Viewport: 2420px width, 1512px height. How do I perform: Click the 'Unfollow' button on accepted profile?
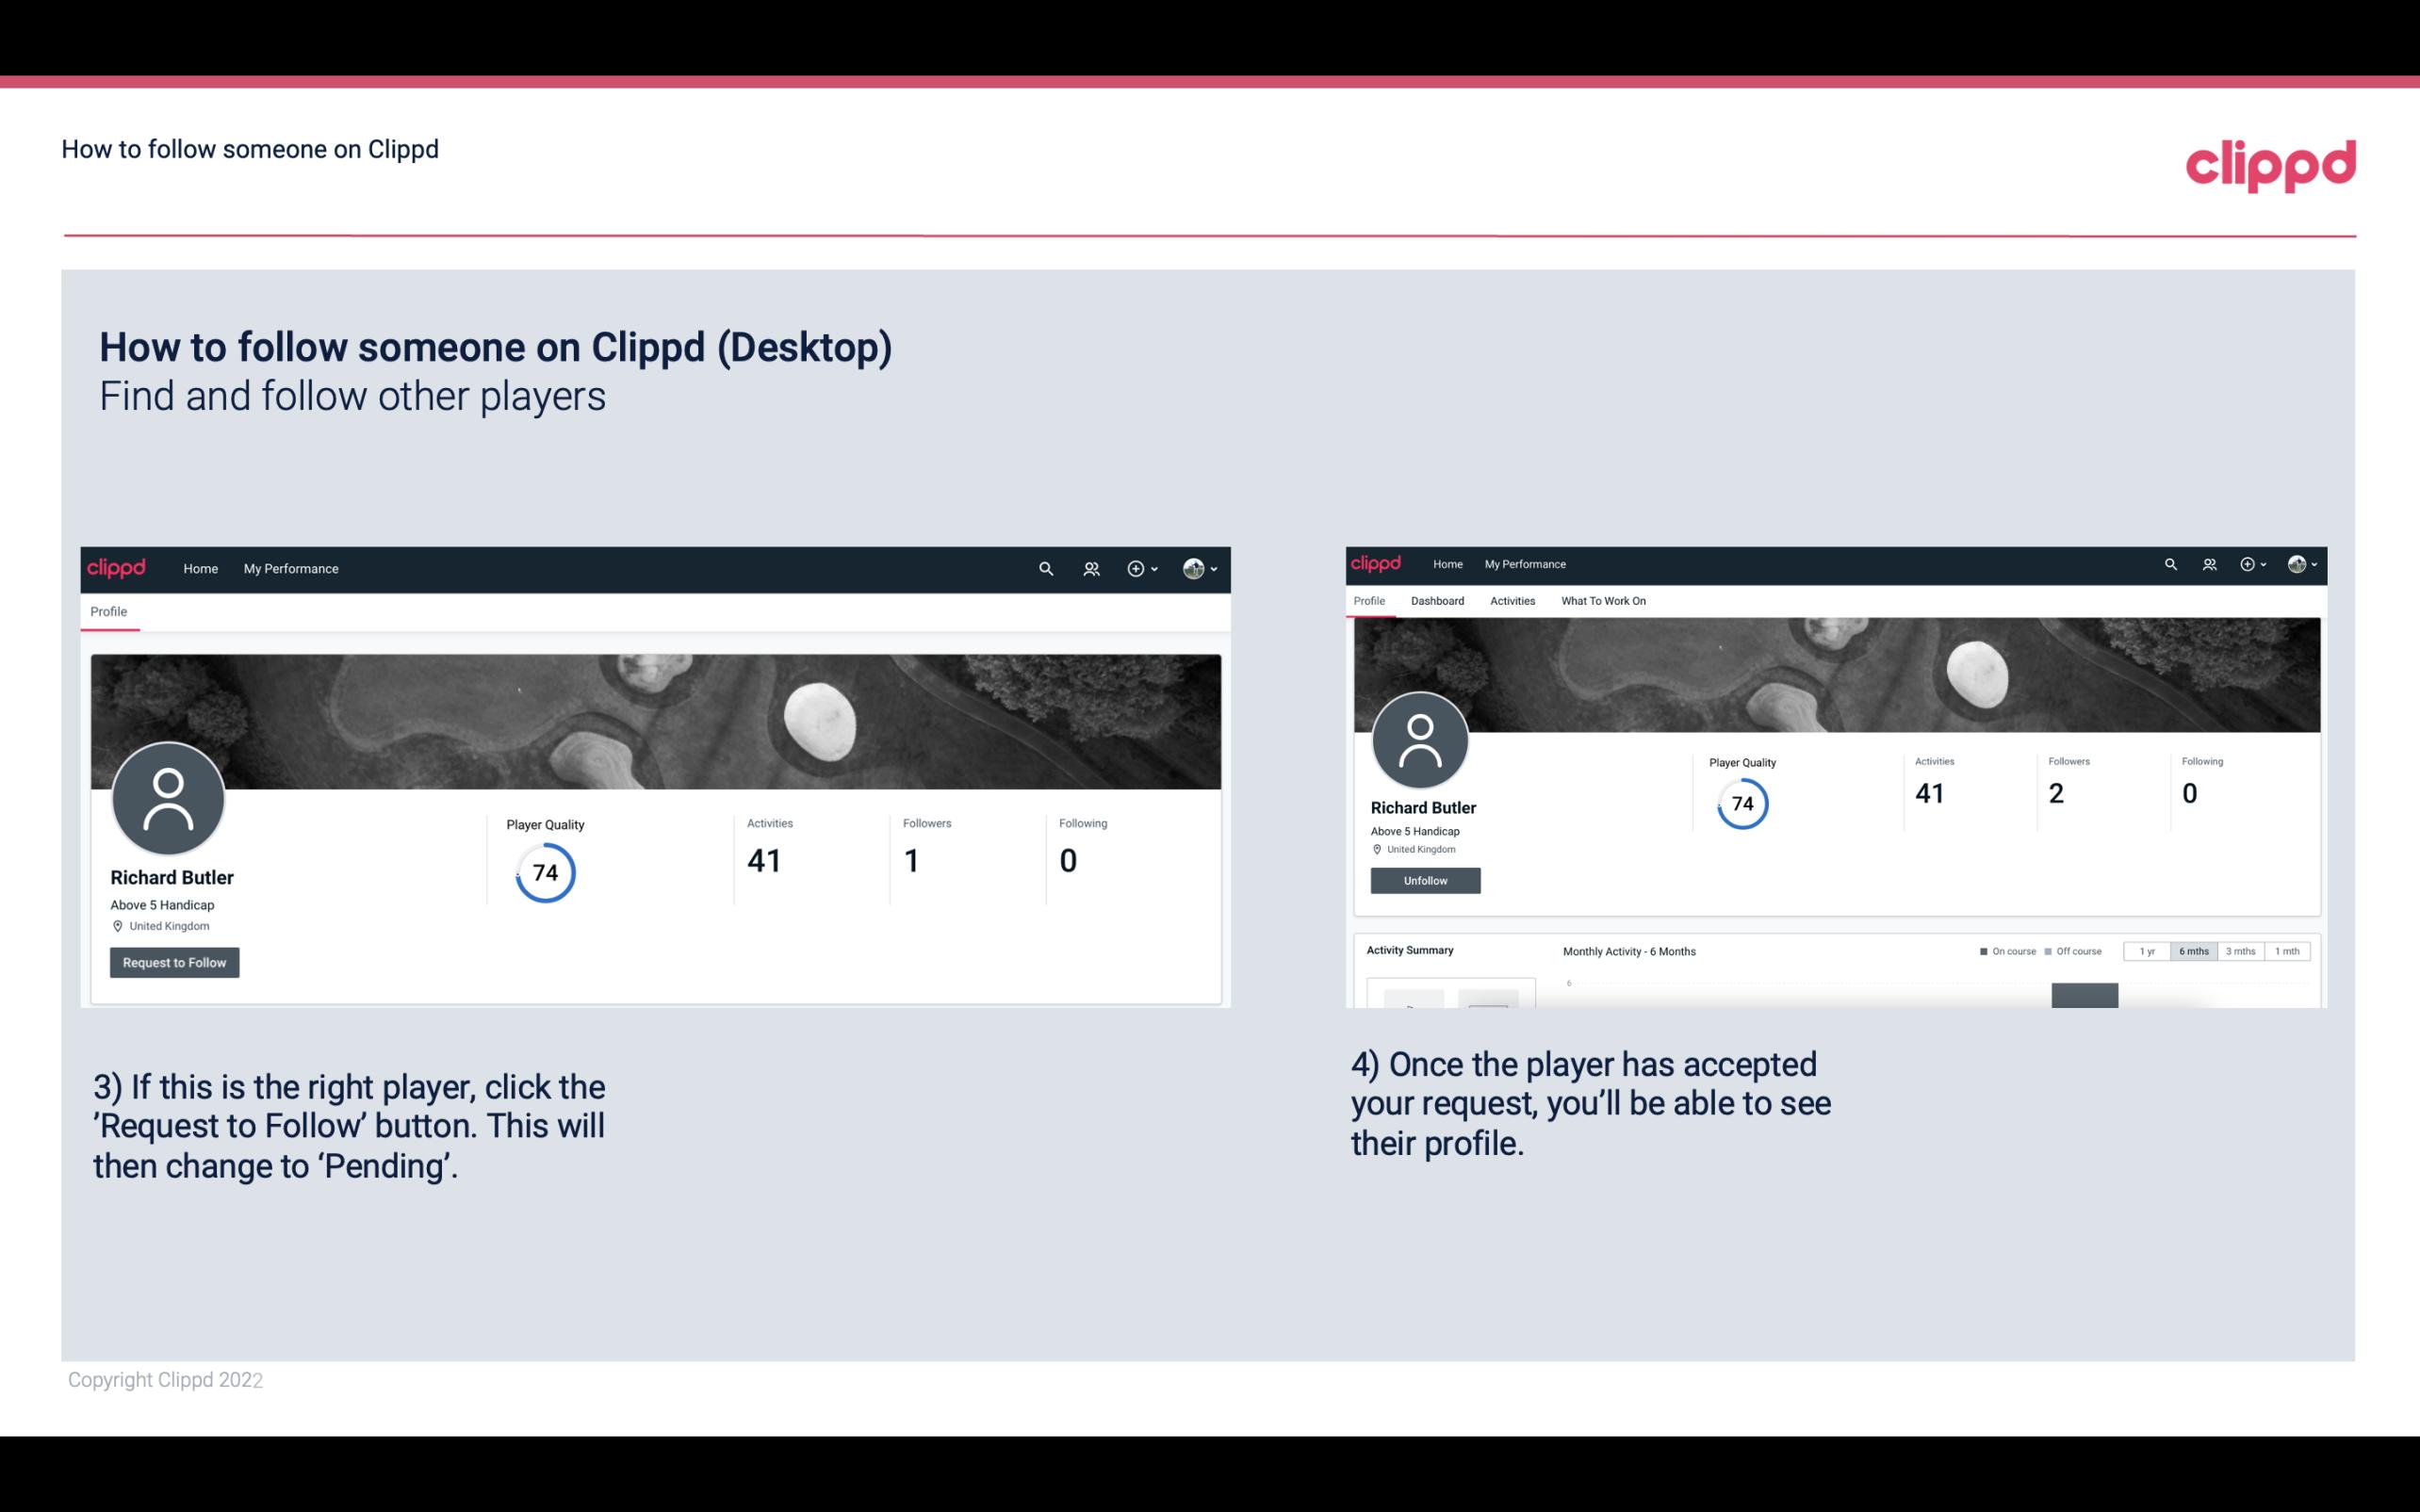click(x=1425, y=880)
